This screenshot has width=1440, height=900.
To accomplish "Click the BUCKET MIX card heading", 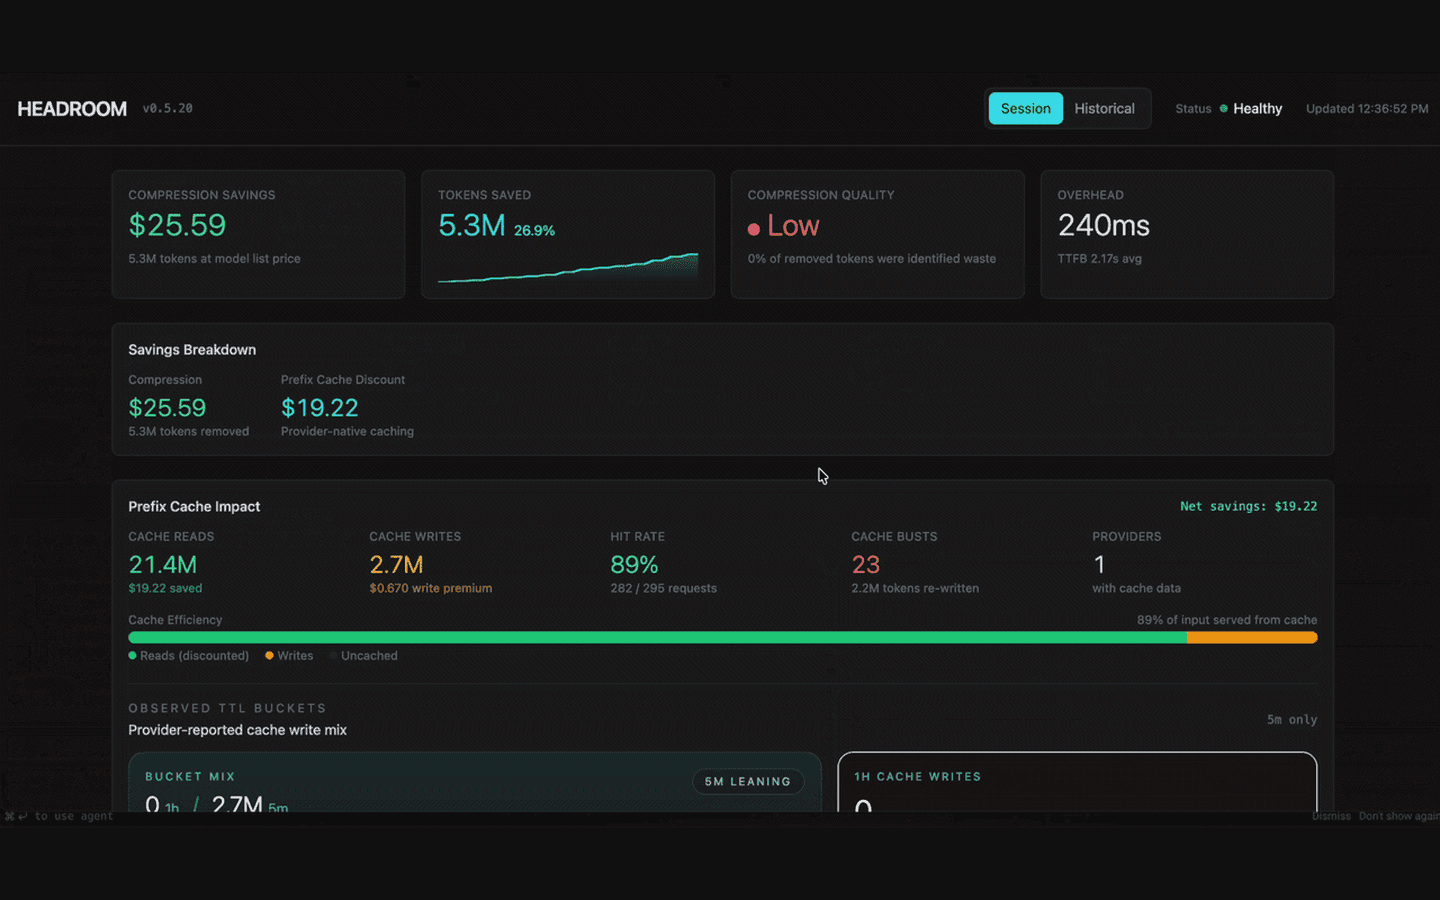I will pyautogui.click(x=190, y=777).
